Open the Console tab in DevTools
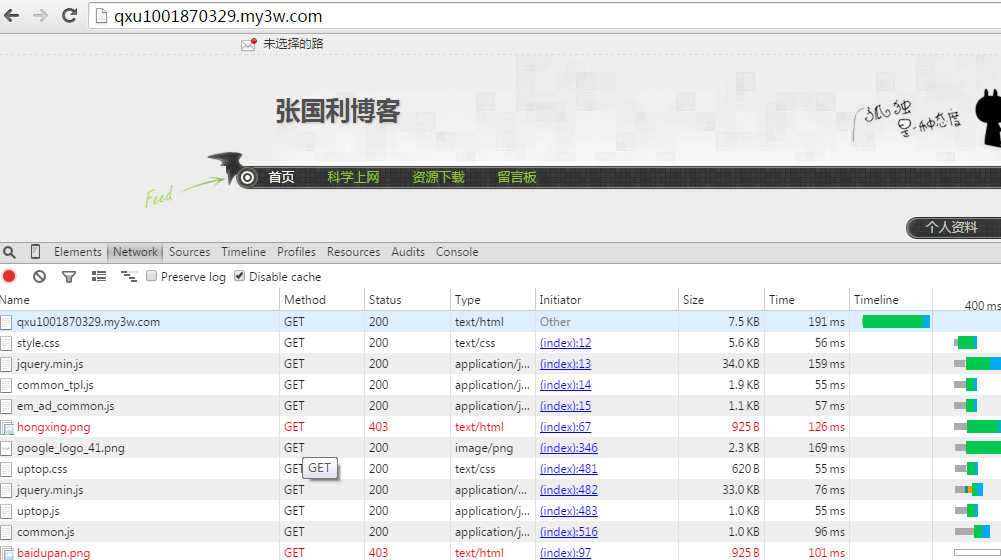This screenshot has width=1001, height=560. click(457, 252)
